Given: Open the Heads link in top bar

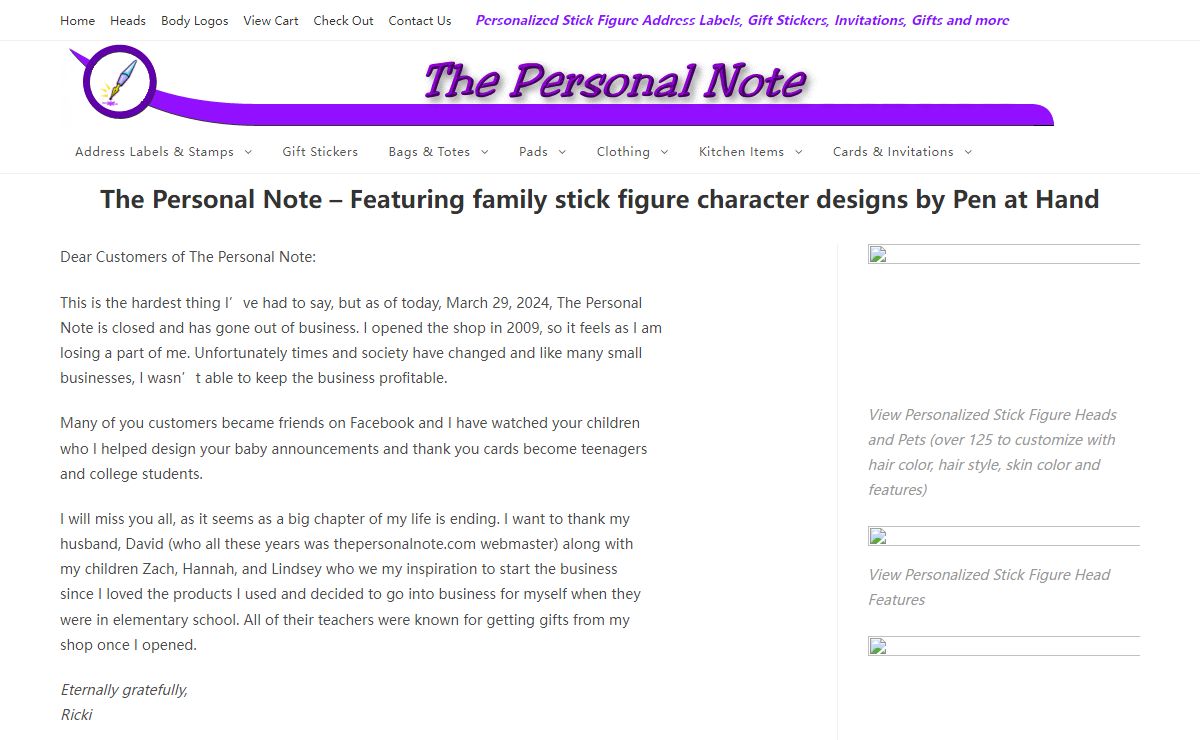Looking at the screenshot, I should coord(128,21).
